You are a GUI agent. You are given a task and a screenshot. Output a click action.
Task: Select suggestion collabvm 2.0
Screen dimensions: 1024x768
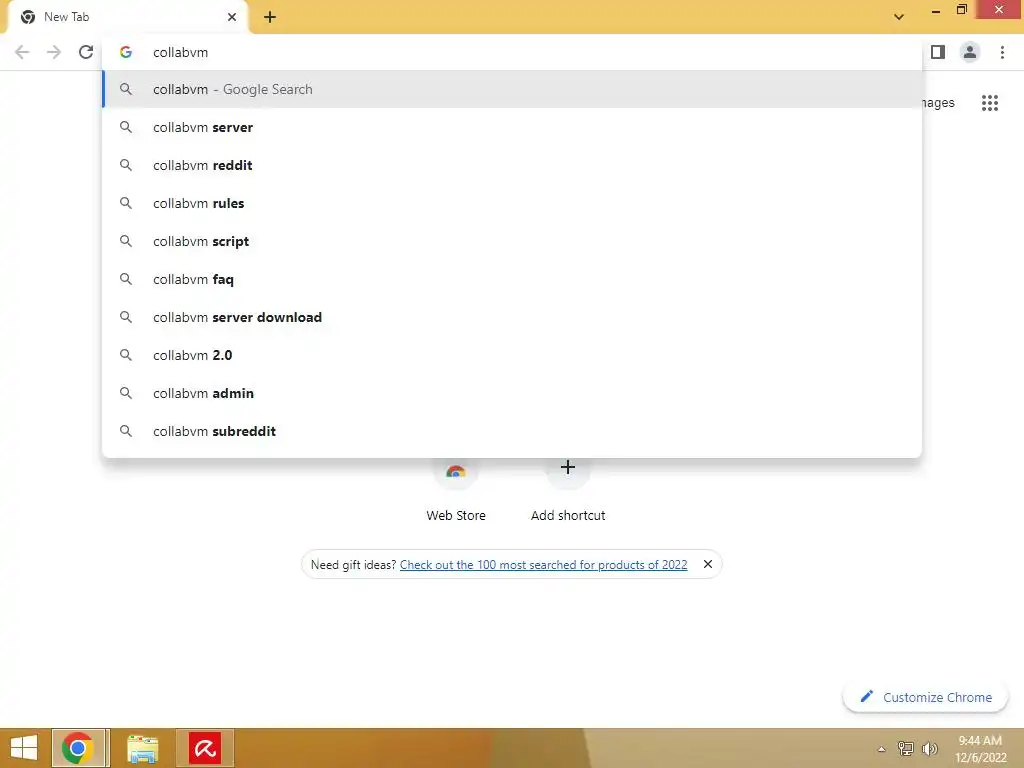(512, 355)
